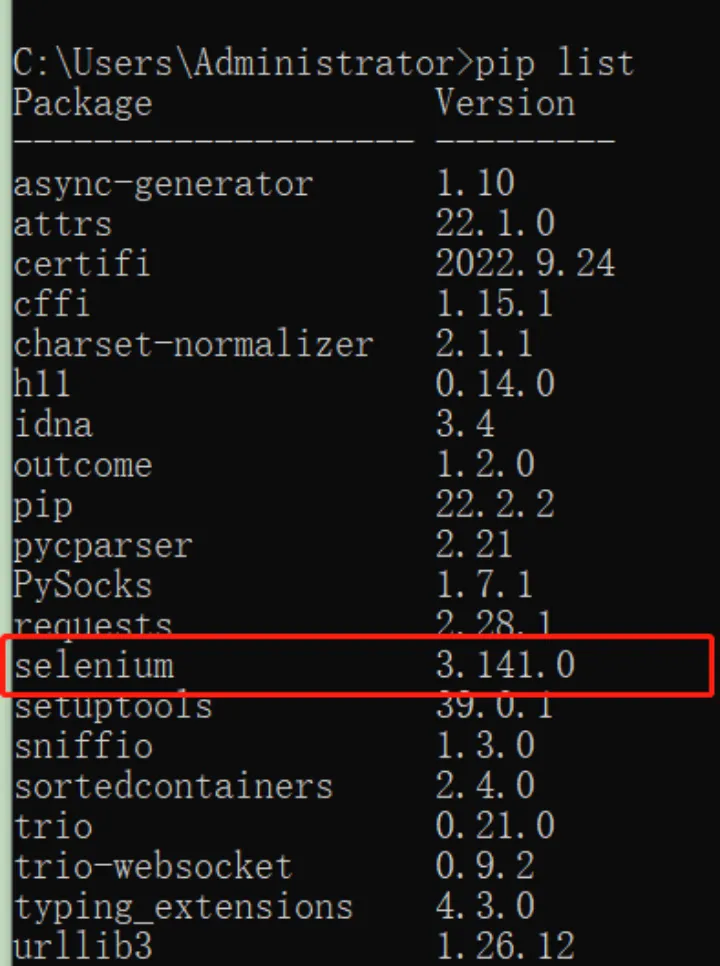
Task: Click the charset-normalizer package name
Action: [x=193, y=344]
